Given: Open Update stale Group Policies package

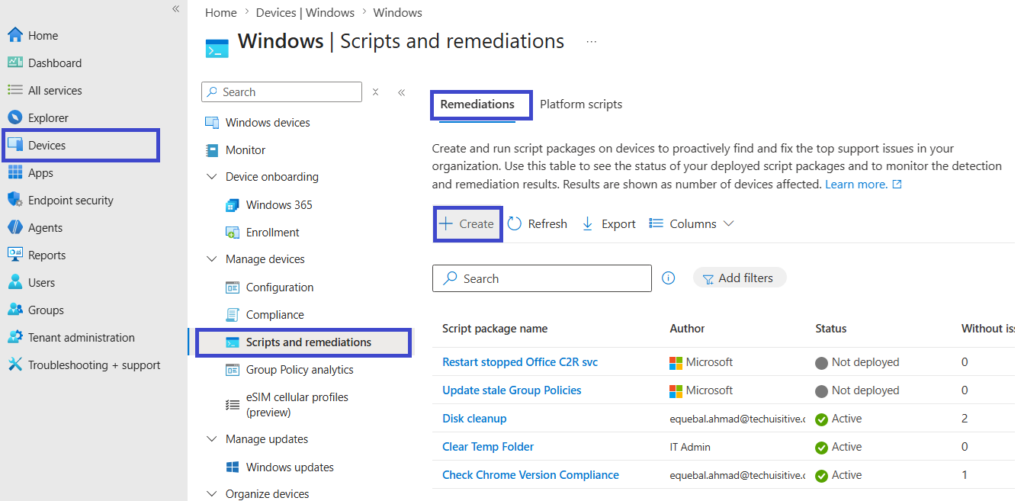Looking at the screenshot, I should point(512,390).
